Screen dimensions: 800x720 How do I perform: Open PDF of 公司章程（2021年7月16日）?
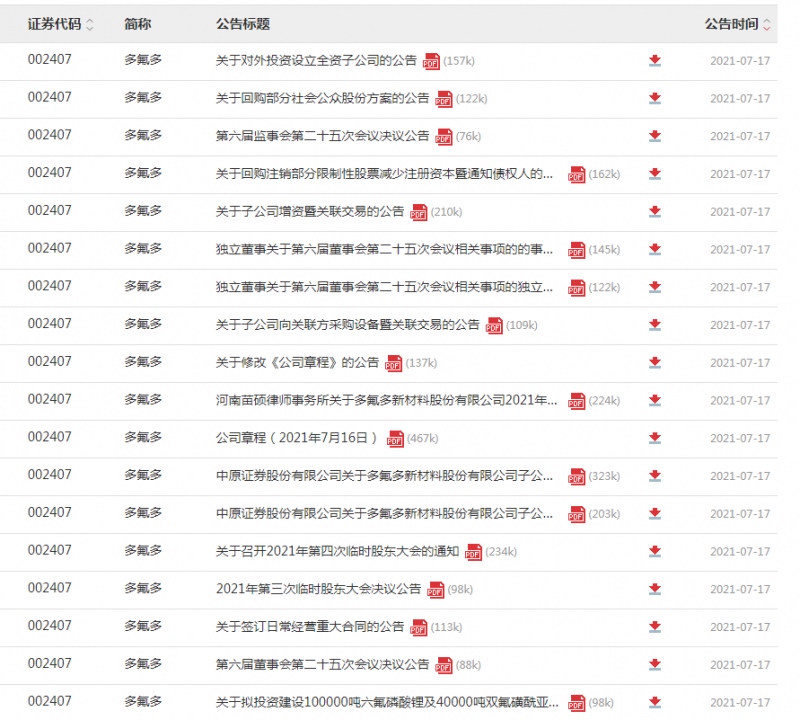pos(394,438)
